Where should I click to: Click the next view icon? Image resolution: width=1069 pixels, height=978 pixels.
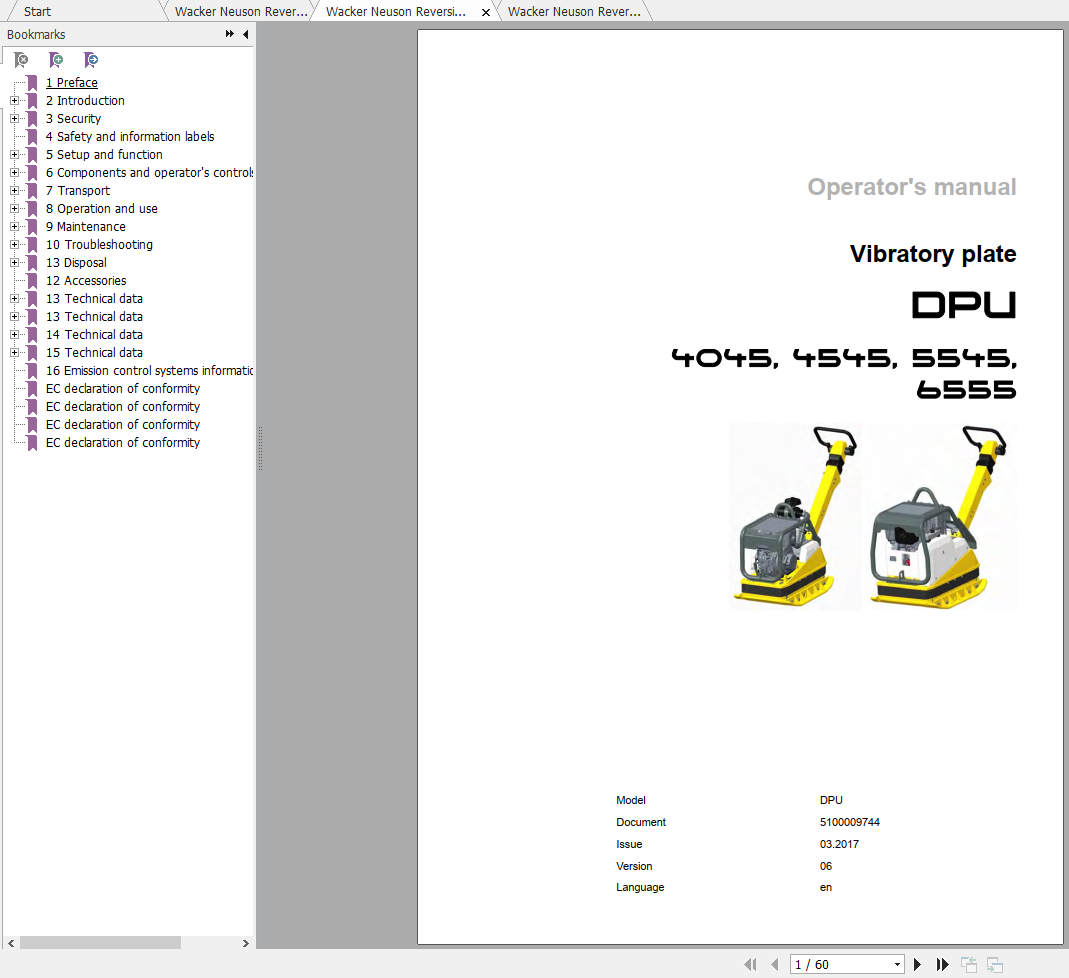click(x=995, y=964)
